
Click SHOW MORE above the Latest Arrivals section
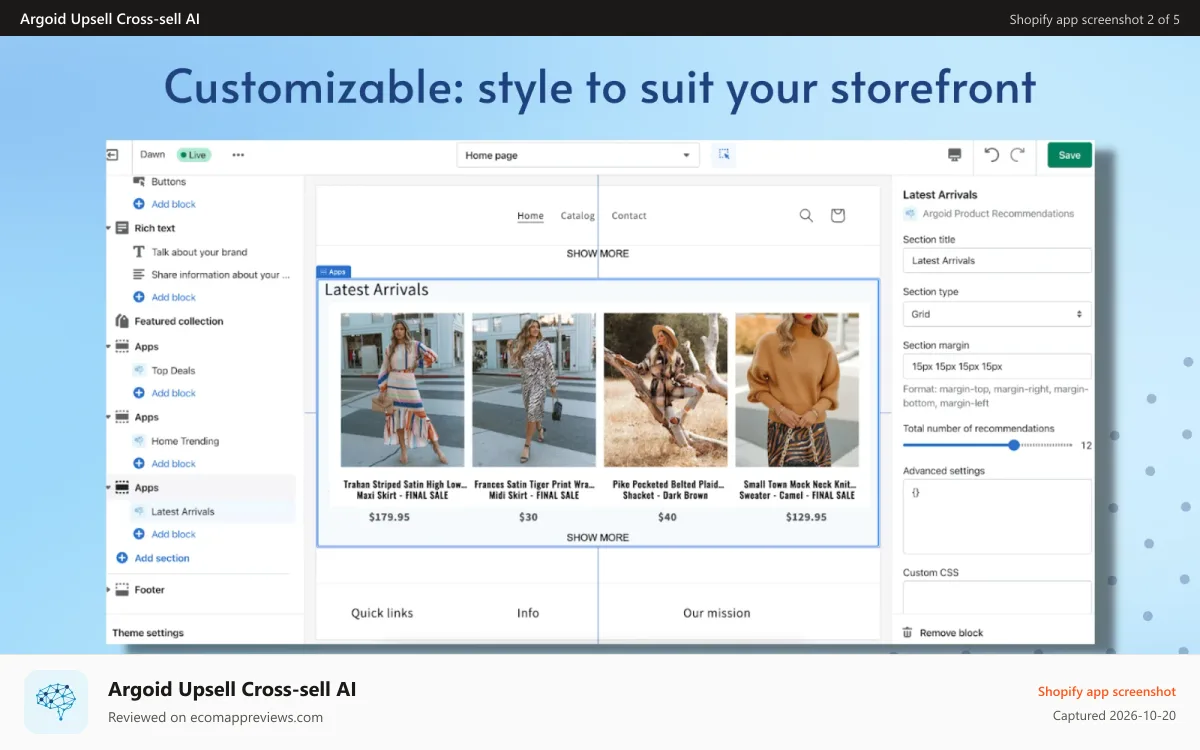pyautogui.click(x=598, y=253)
